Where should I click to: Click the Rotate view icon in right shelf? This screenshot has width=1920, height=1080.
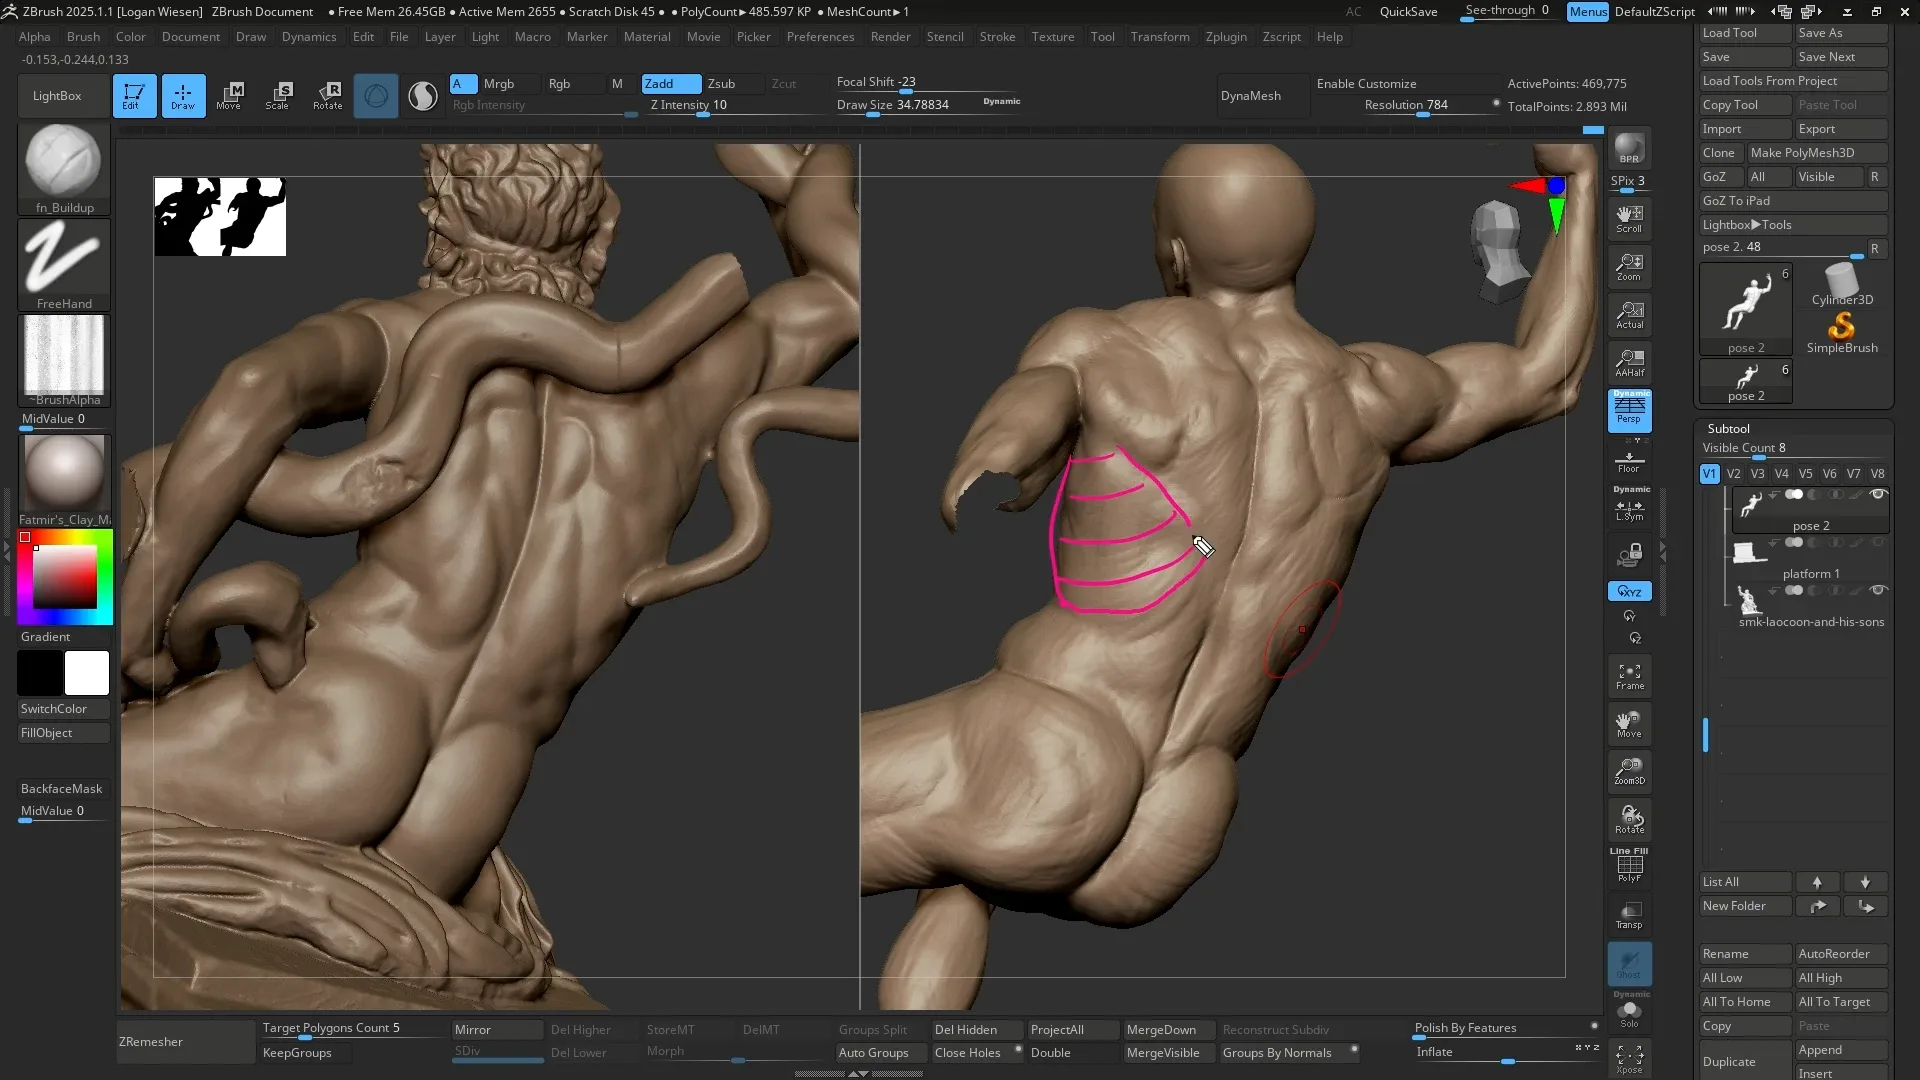tap(1629, 820)
